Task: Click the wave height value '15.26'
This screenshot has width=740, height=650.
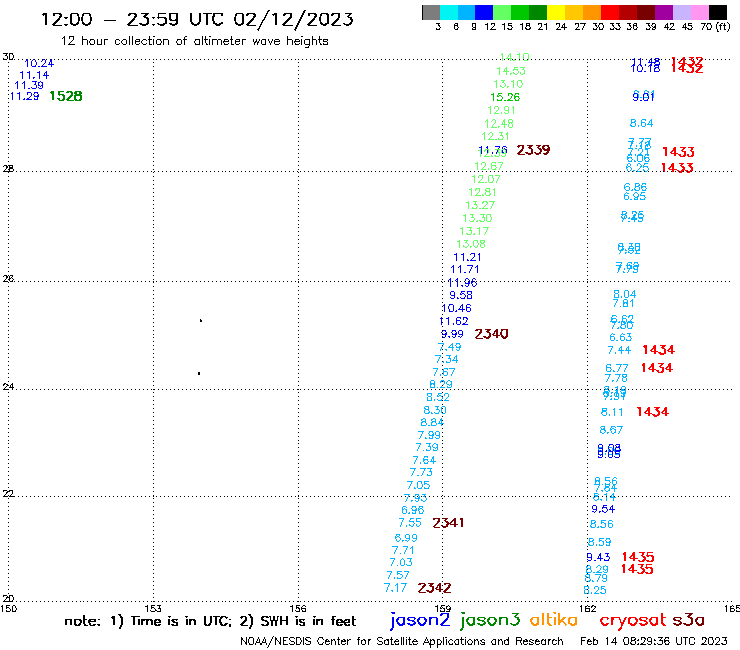Action: (505, 97)
